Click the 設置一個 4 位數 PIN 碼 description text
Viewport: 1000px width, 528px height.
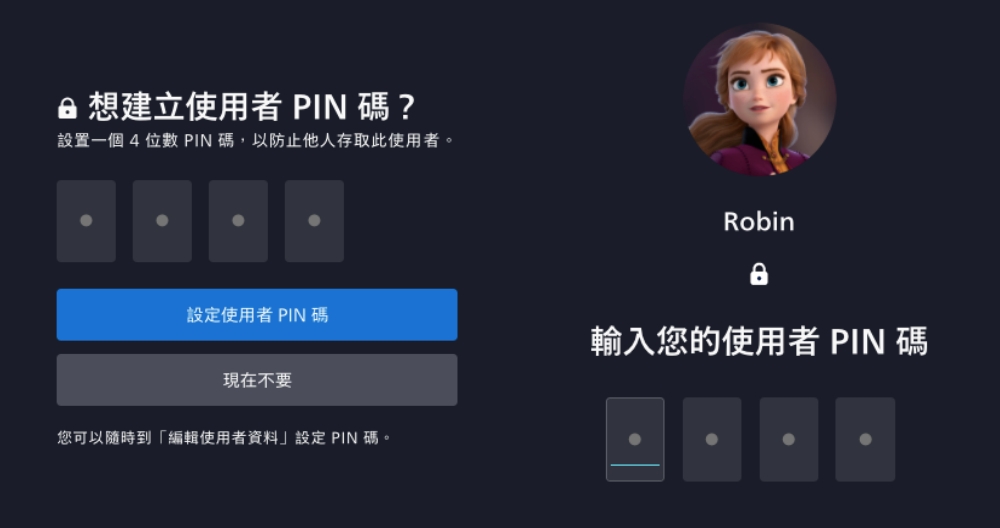coord(146,140)
